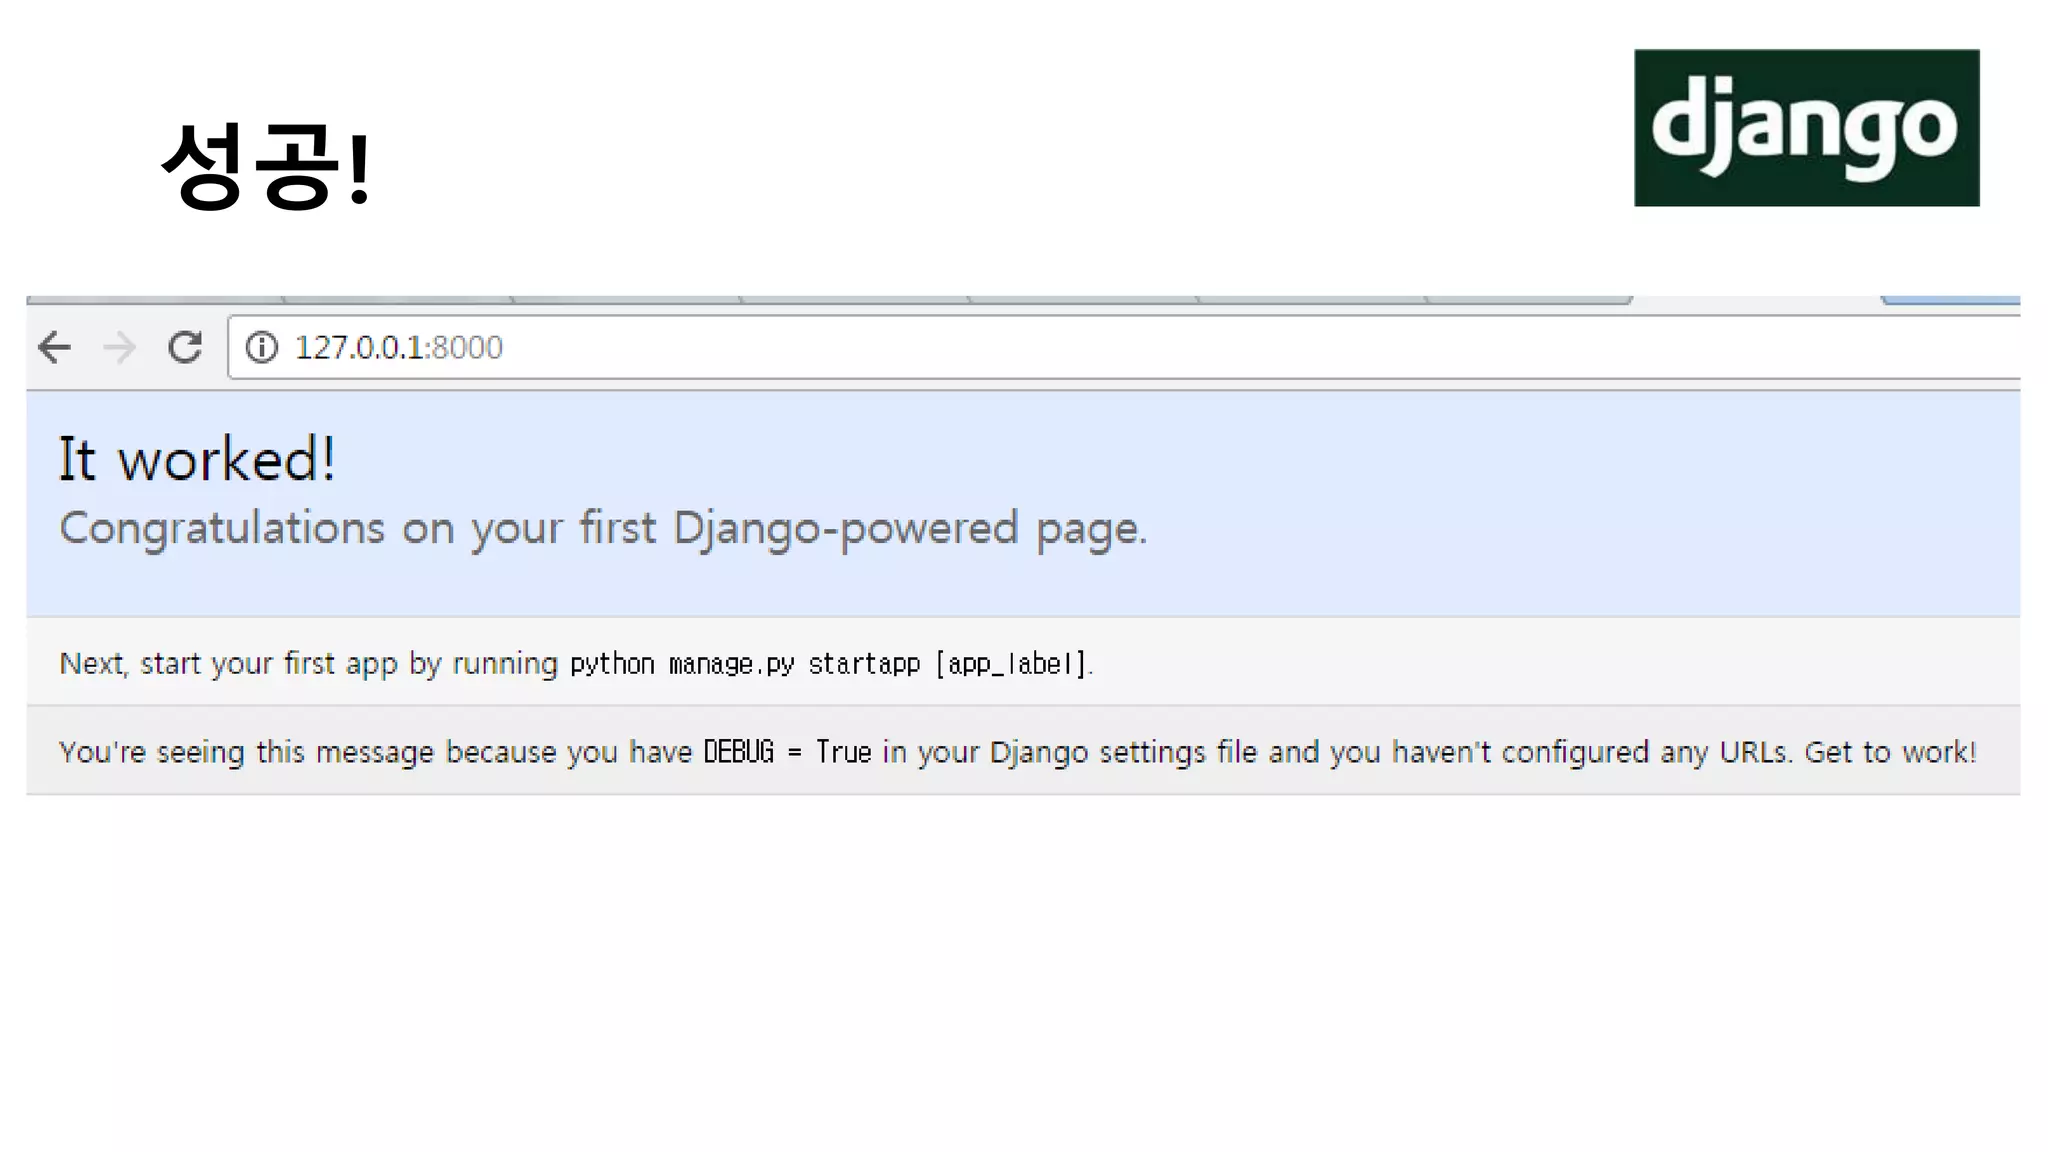Viewport: 2048px width, 1152px height.
Task: Click 'Django settings file' text in message
Action: click(1123, 752)
